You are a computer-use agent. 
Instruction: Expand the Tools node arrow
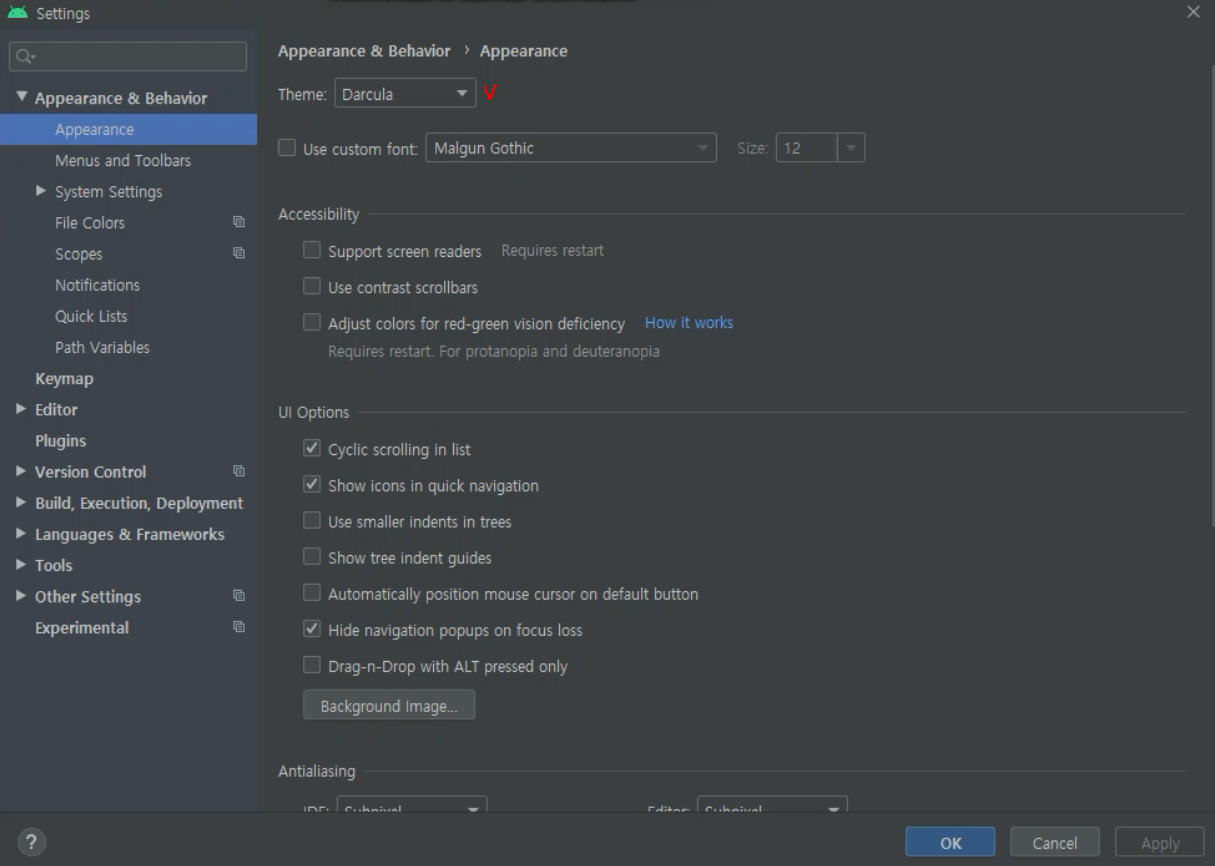click(x=22, y=564)
